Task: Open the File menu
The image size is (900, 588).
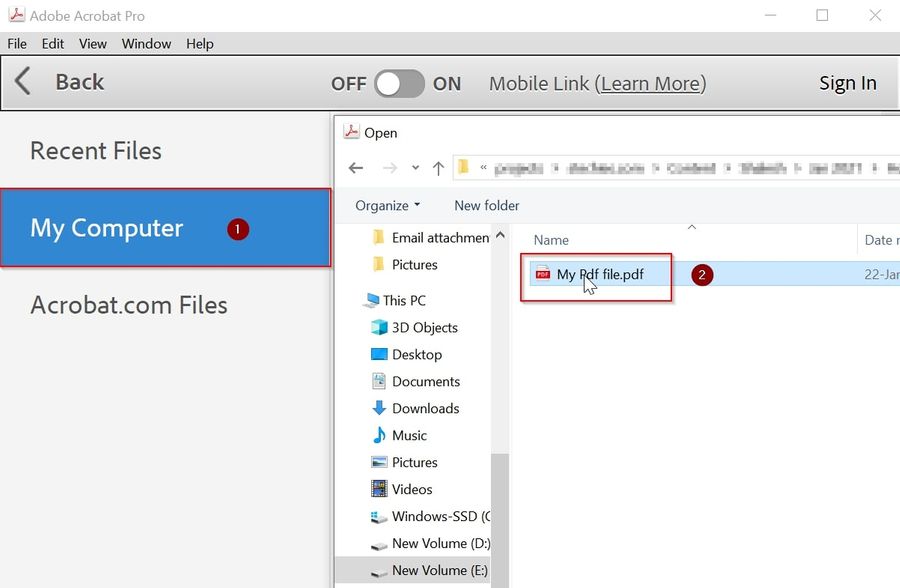Action: (17, 44)
